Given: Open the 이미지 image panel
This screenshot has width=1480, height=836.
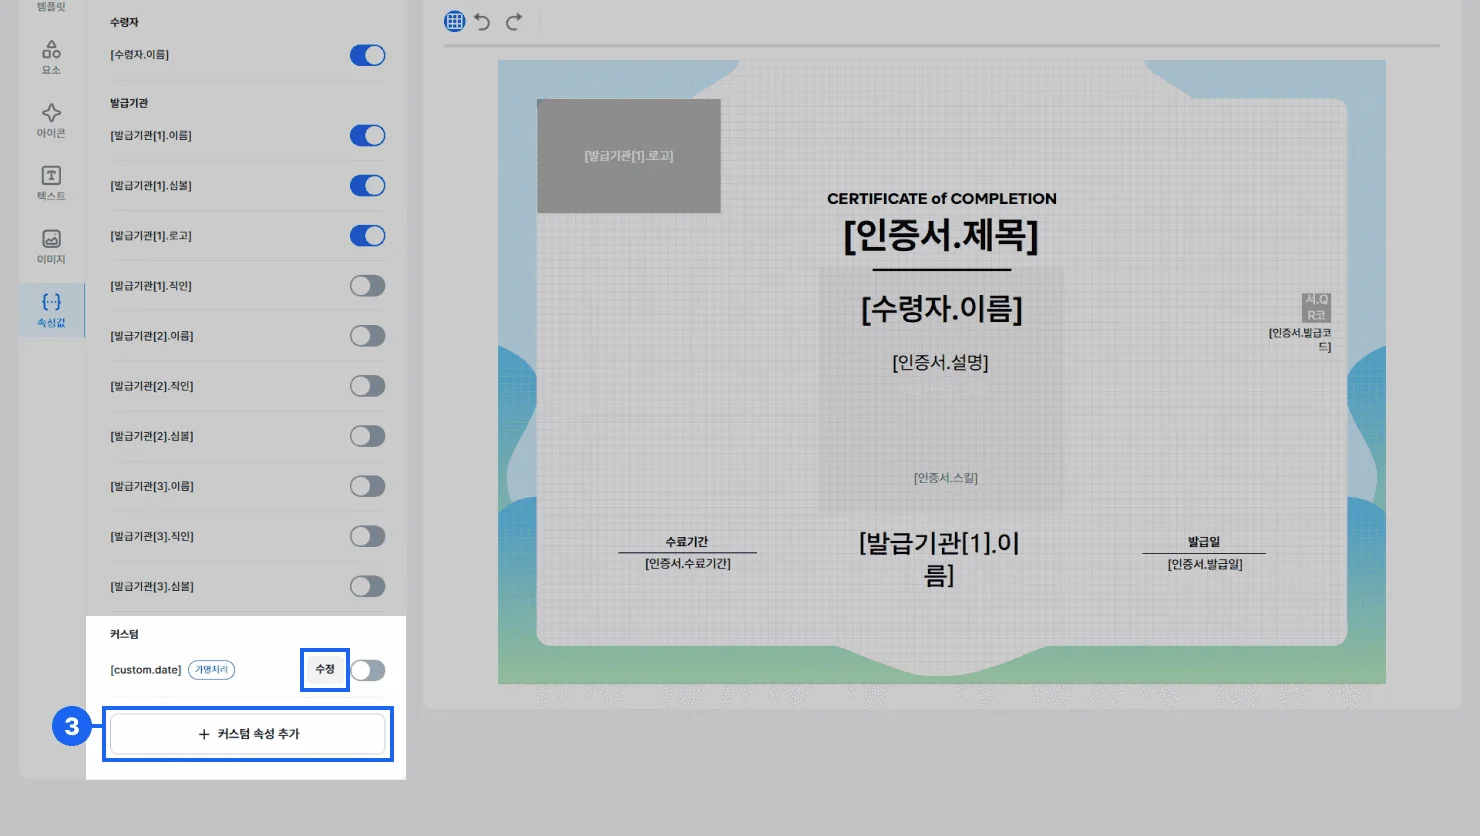Looking at the screenshot, I should pyautogui.click(x=51, y=246).
